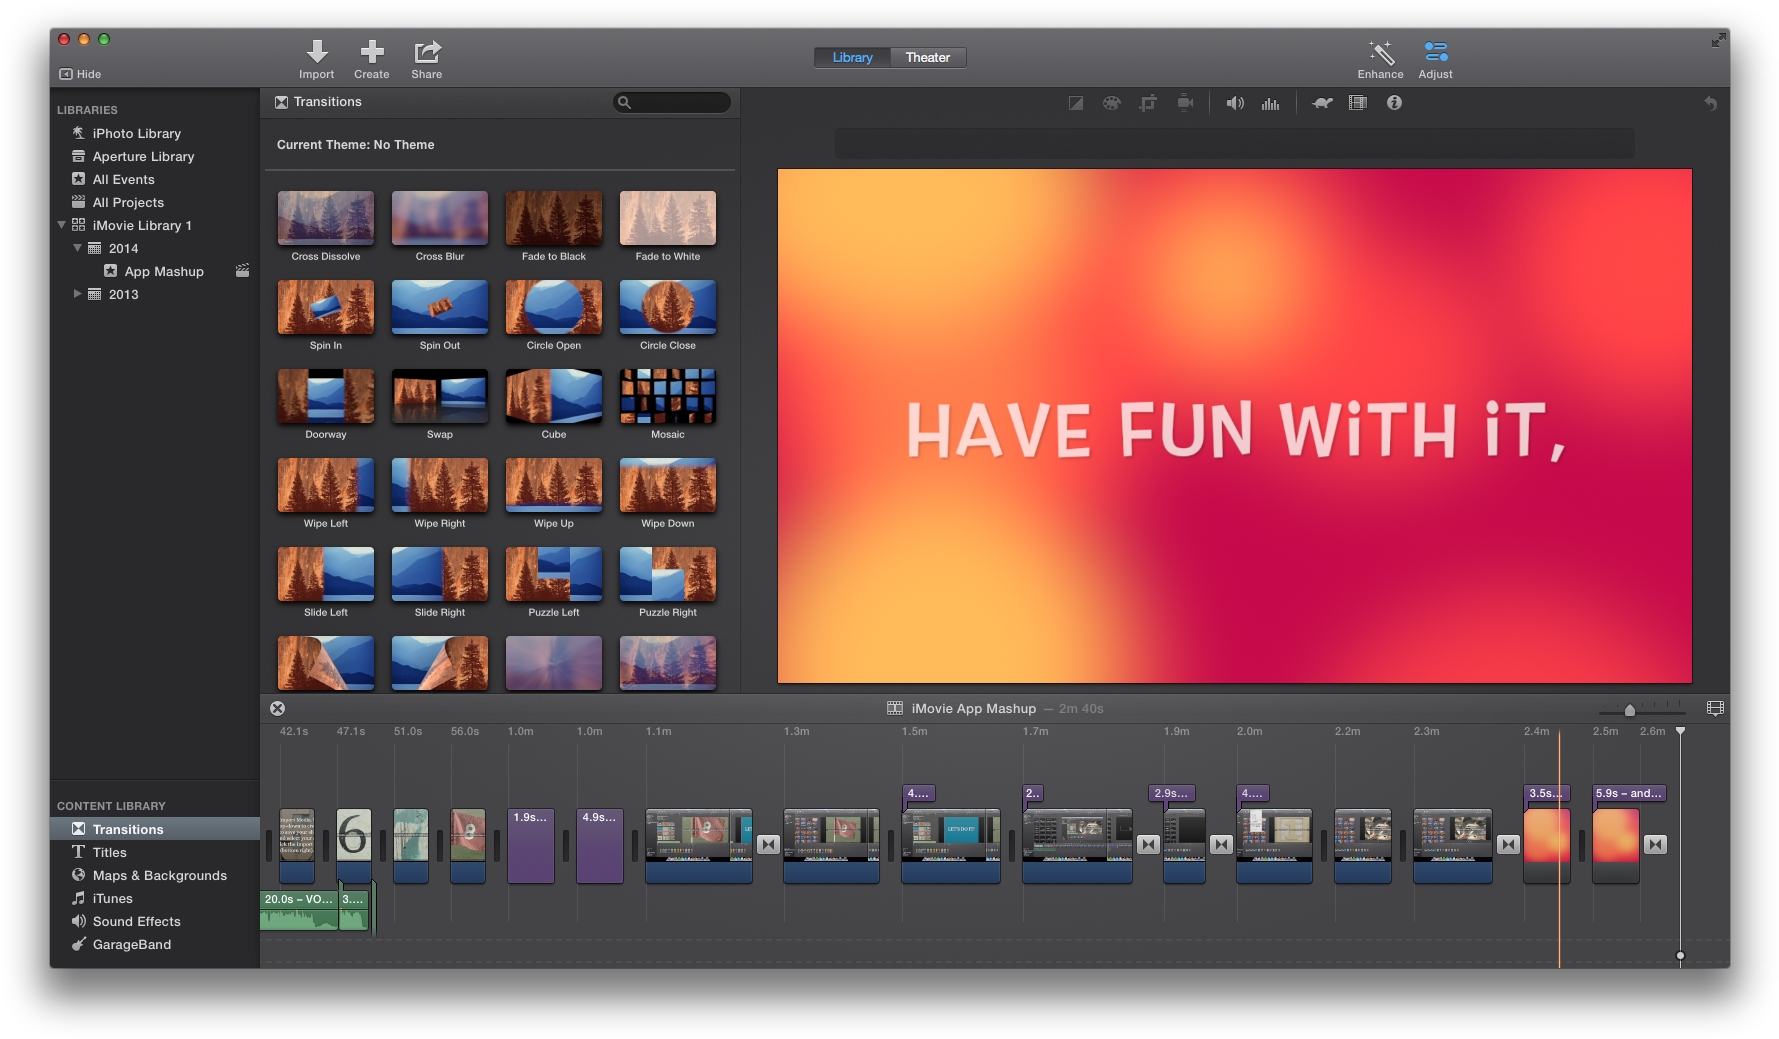Select iPhoto Library in sidebar
Screen dimensions: 1779x1039
coord(137,133)
